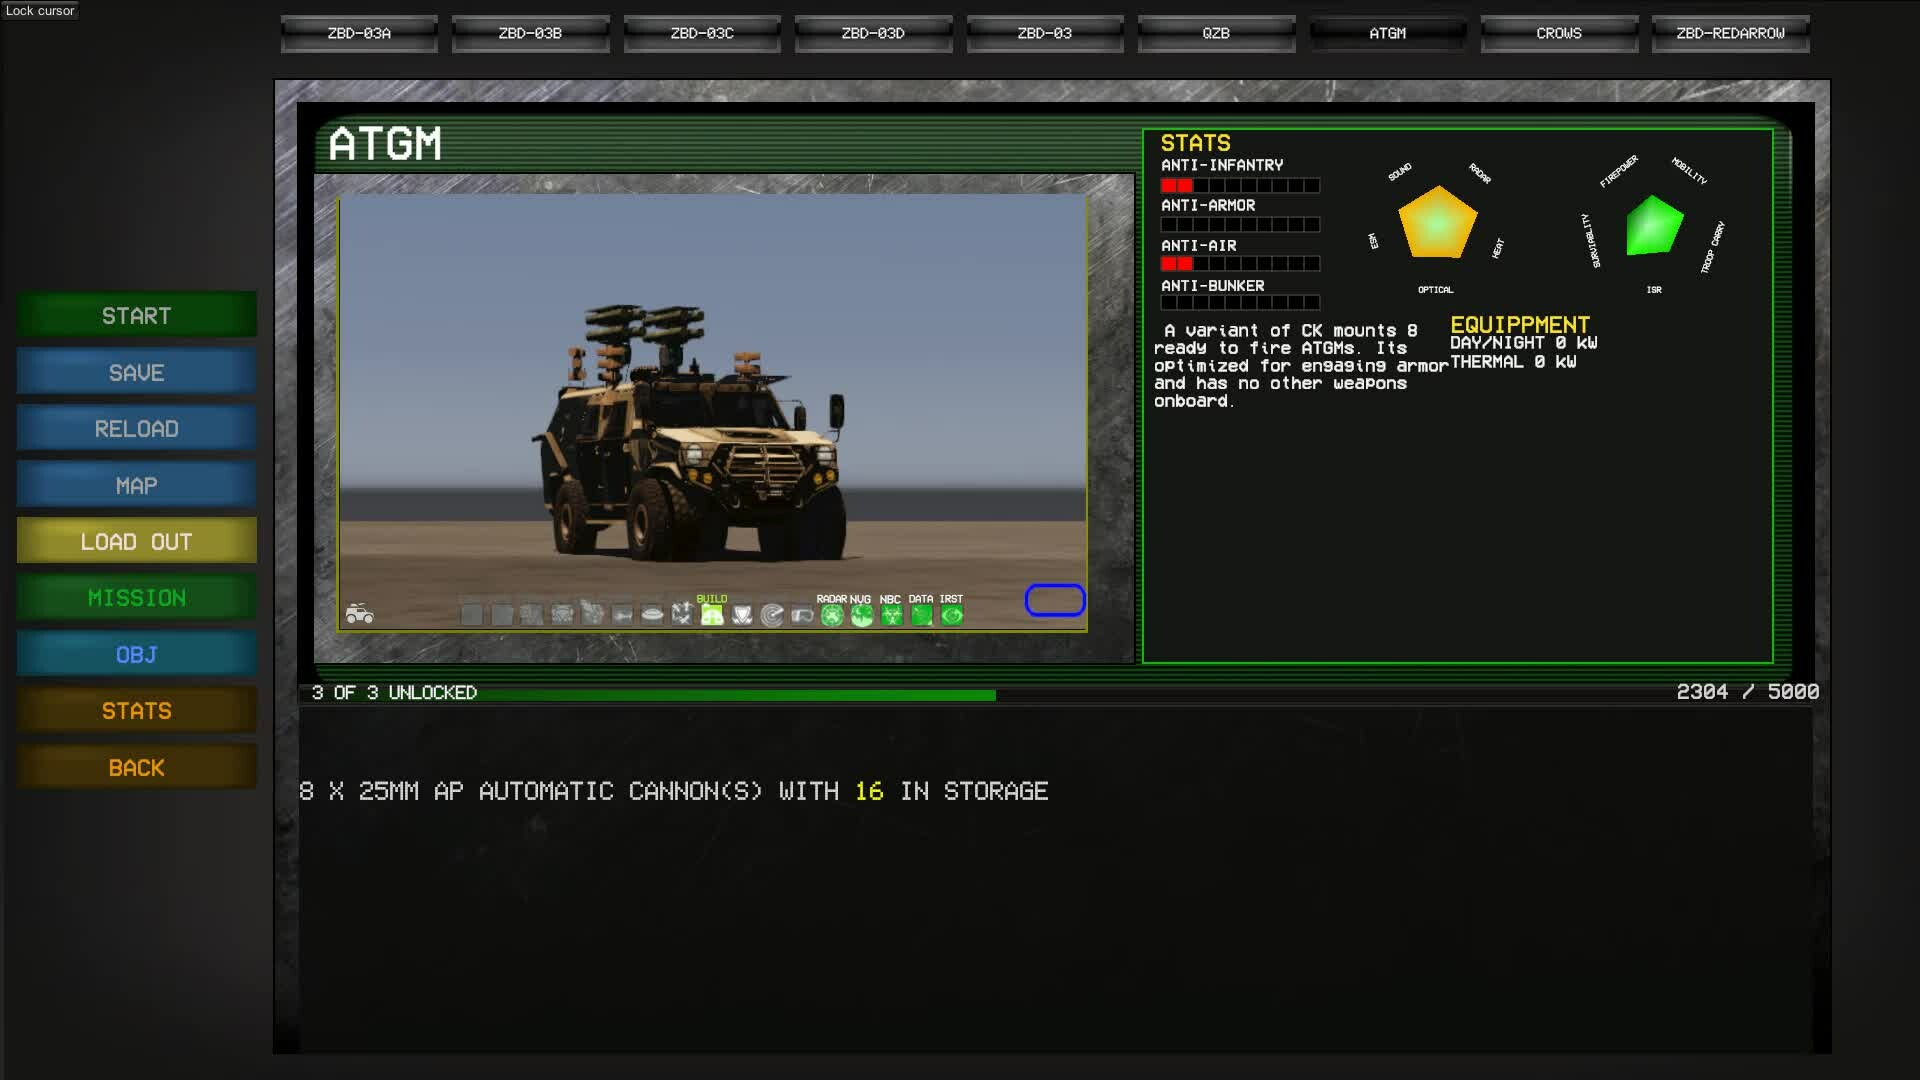This screenshot has width=1920, height=1080.
Task: Click the goggles icon in capability bar
Action: coord(802,615)
